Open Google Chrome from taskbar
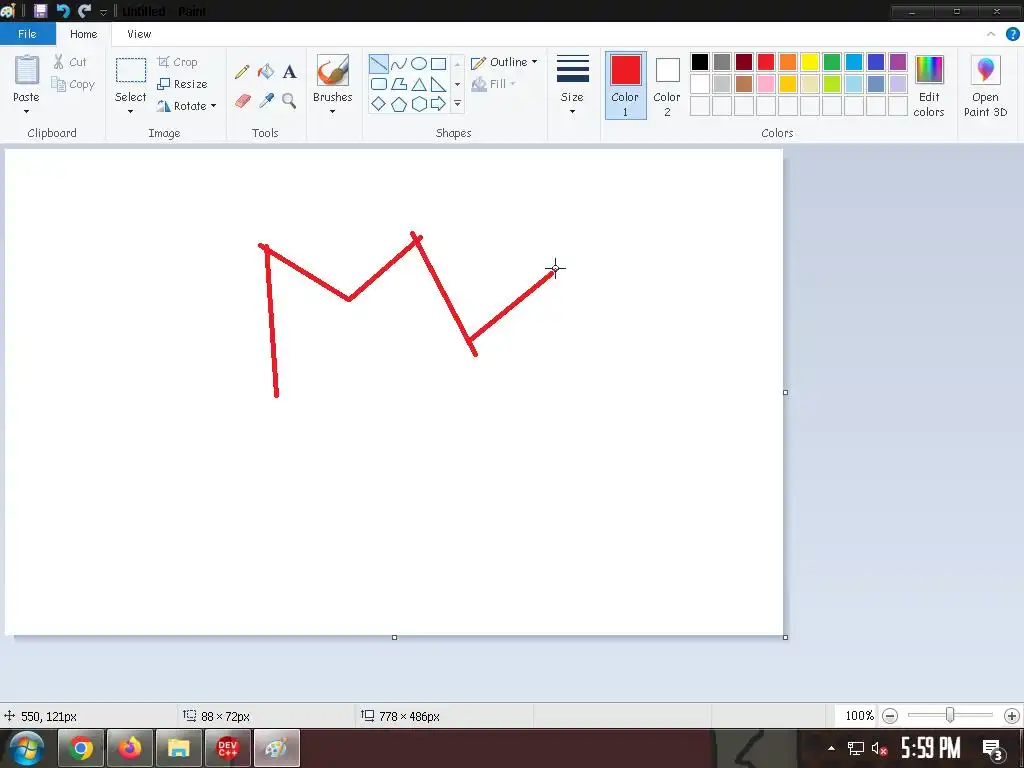Viewport: 1024px width, 768px height. point(81,748)
